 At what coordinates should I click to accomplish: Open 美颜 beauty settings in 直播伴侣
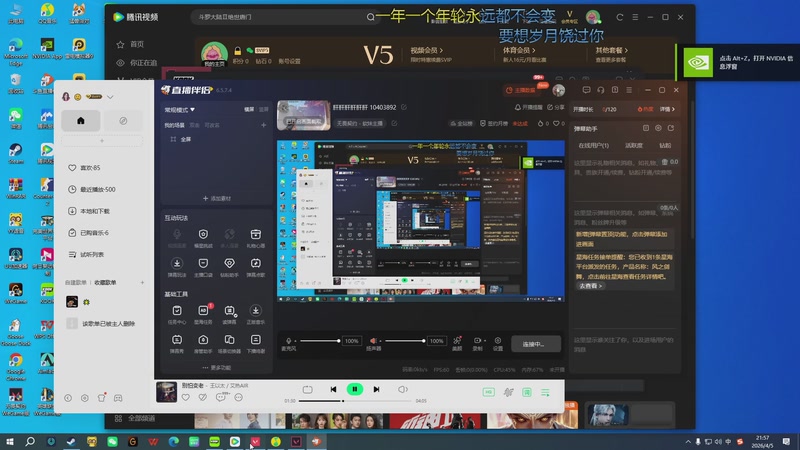pyautogui.click(x=457, y=343)
